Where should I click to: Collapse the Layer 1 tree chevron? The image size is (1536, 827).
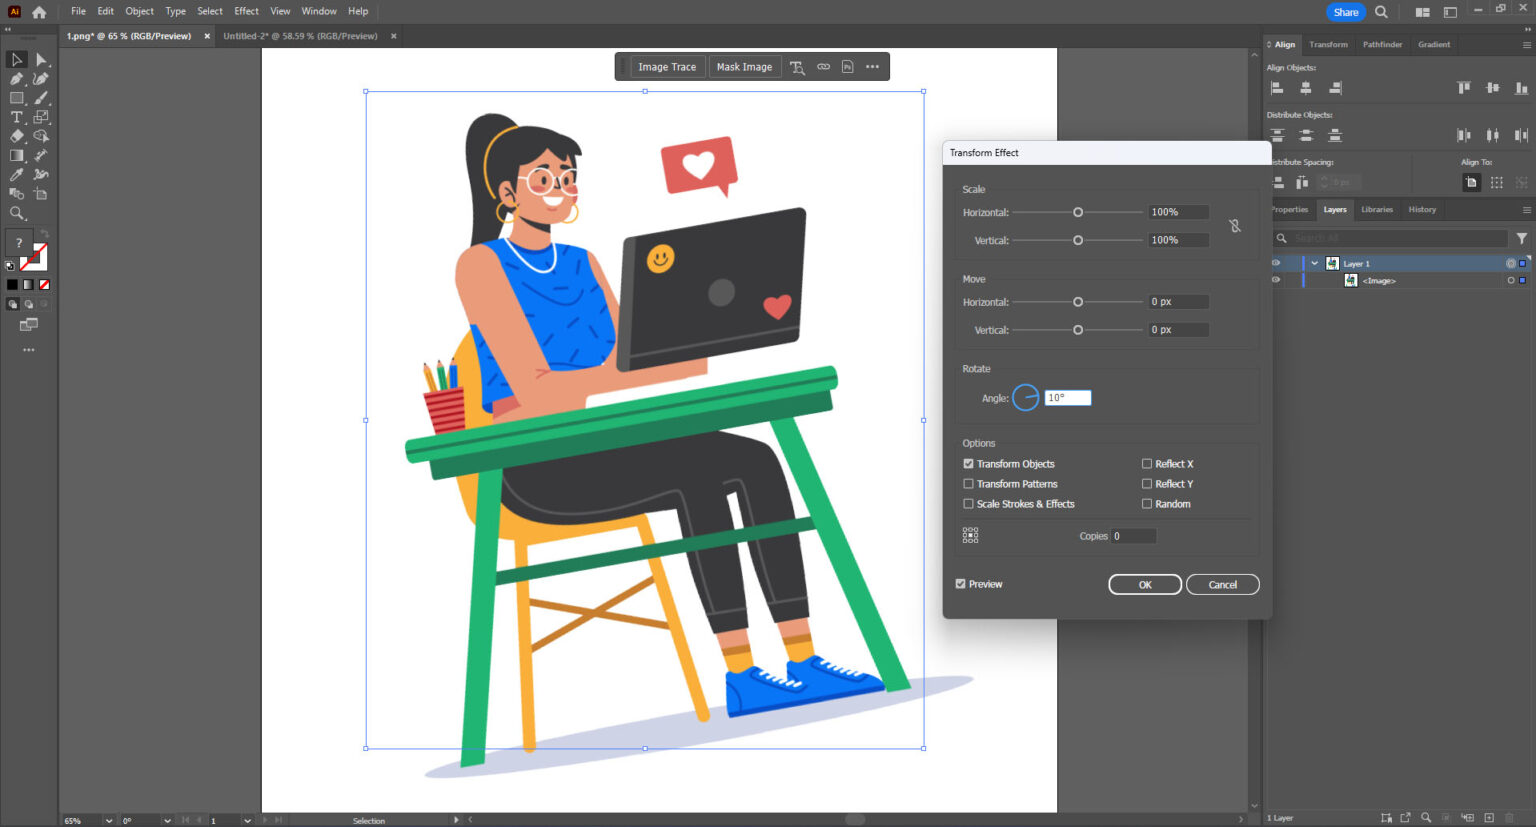click(x=1314, y=263)
